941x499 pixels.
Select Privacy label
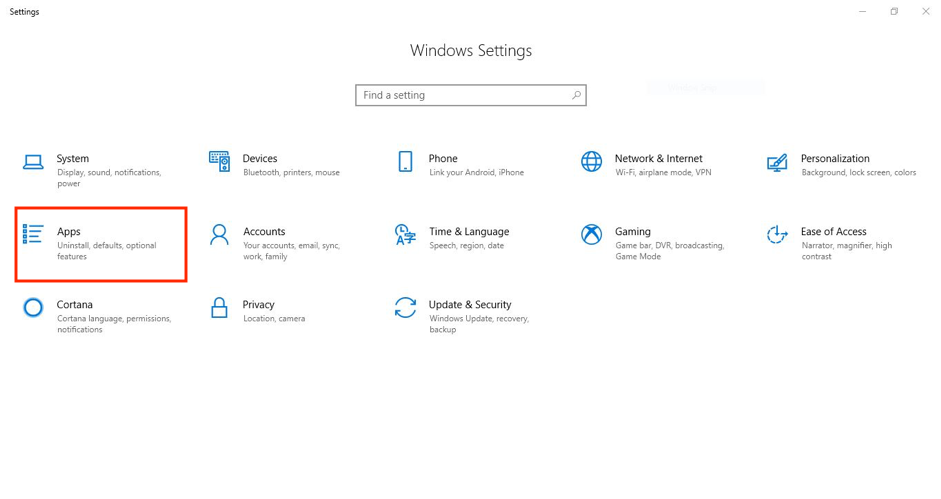click(x=258, y=305)
